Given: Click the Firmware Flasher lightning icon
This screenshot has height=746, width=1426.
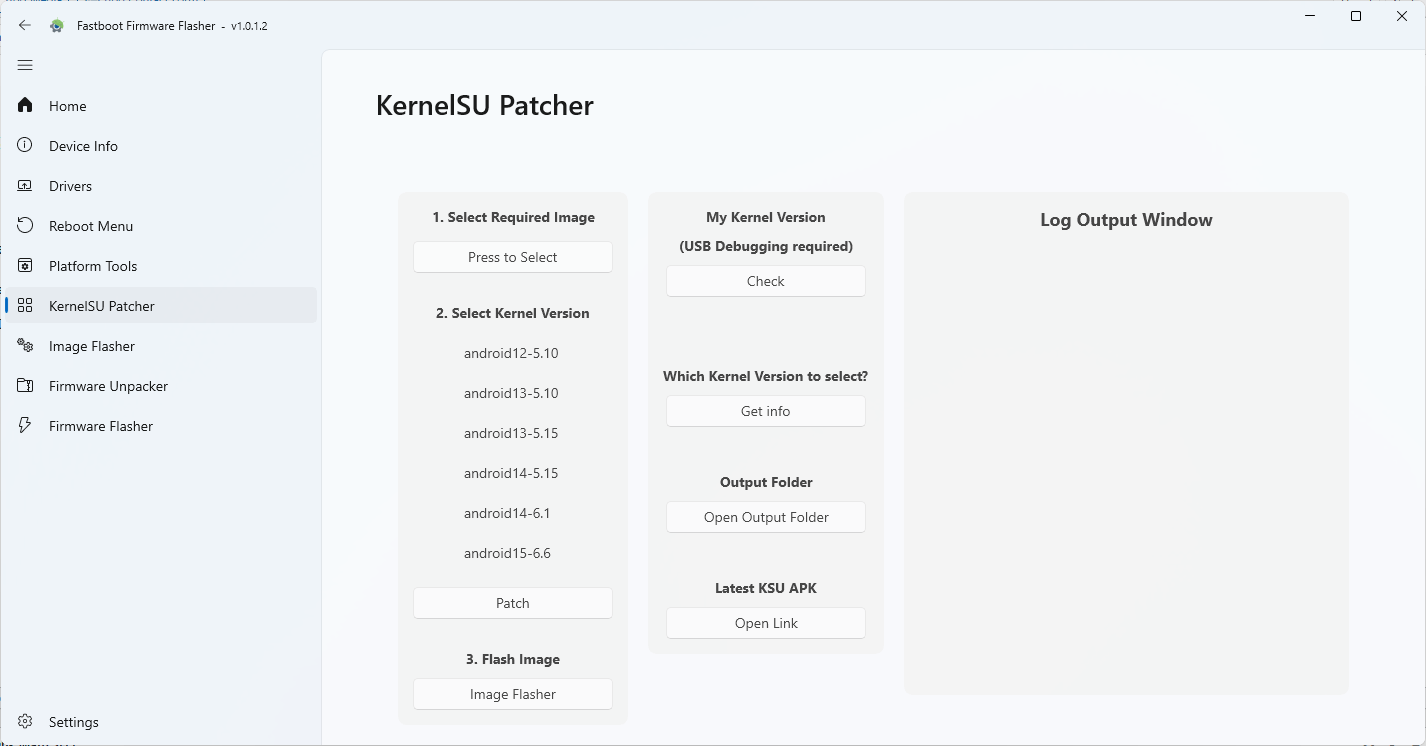Looking at the screenshot, I should pos(26,426).
